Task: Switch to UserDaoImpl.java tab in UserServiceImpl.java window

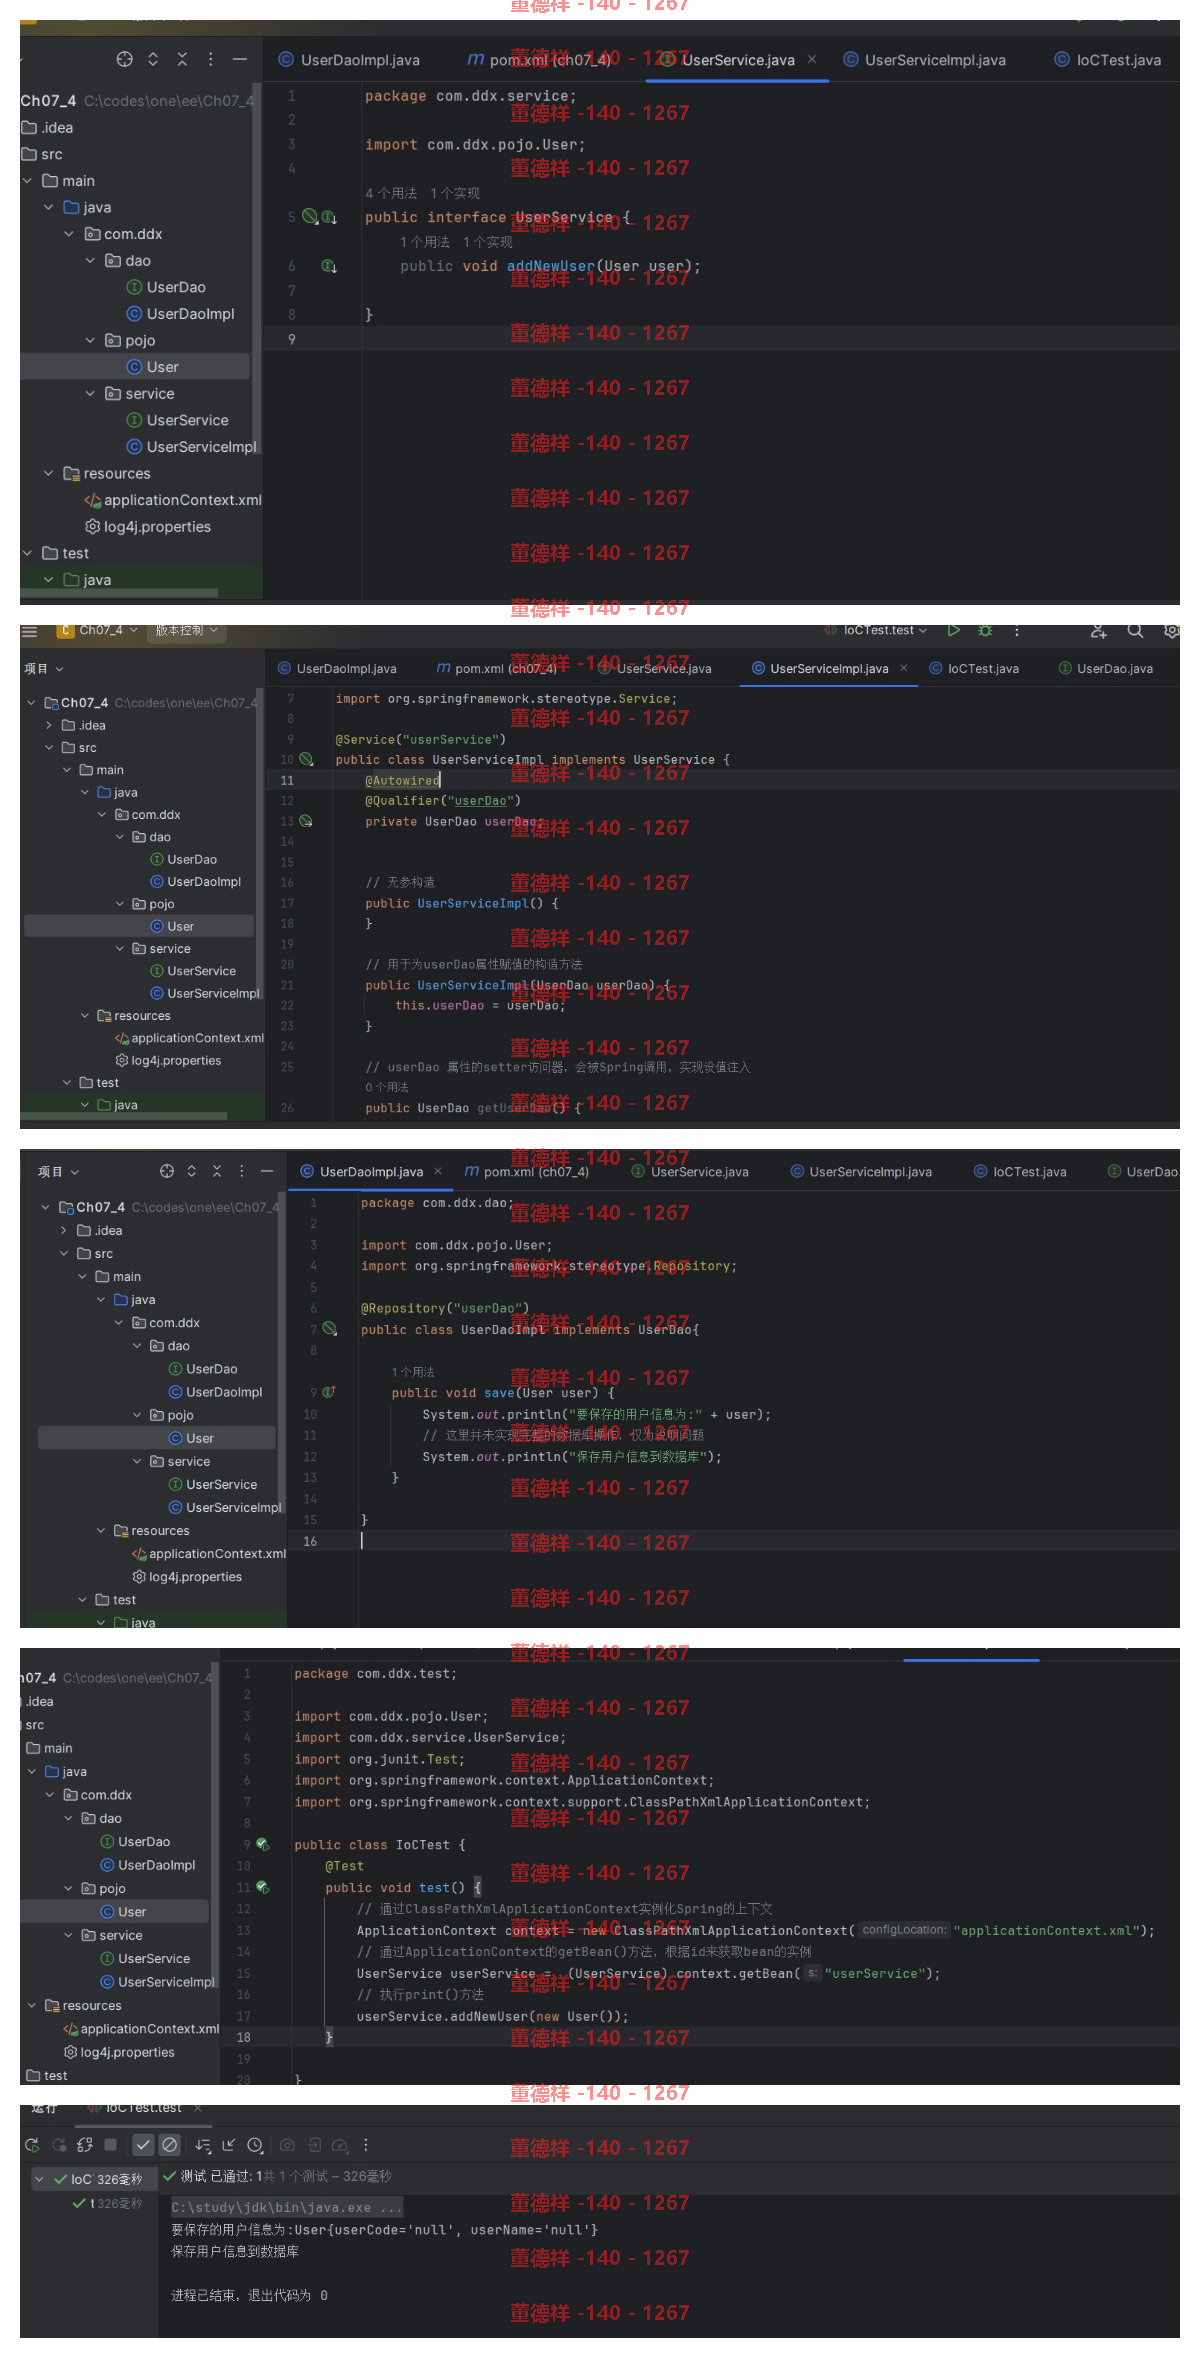Action: (x=337, y=668)
